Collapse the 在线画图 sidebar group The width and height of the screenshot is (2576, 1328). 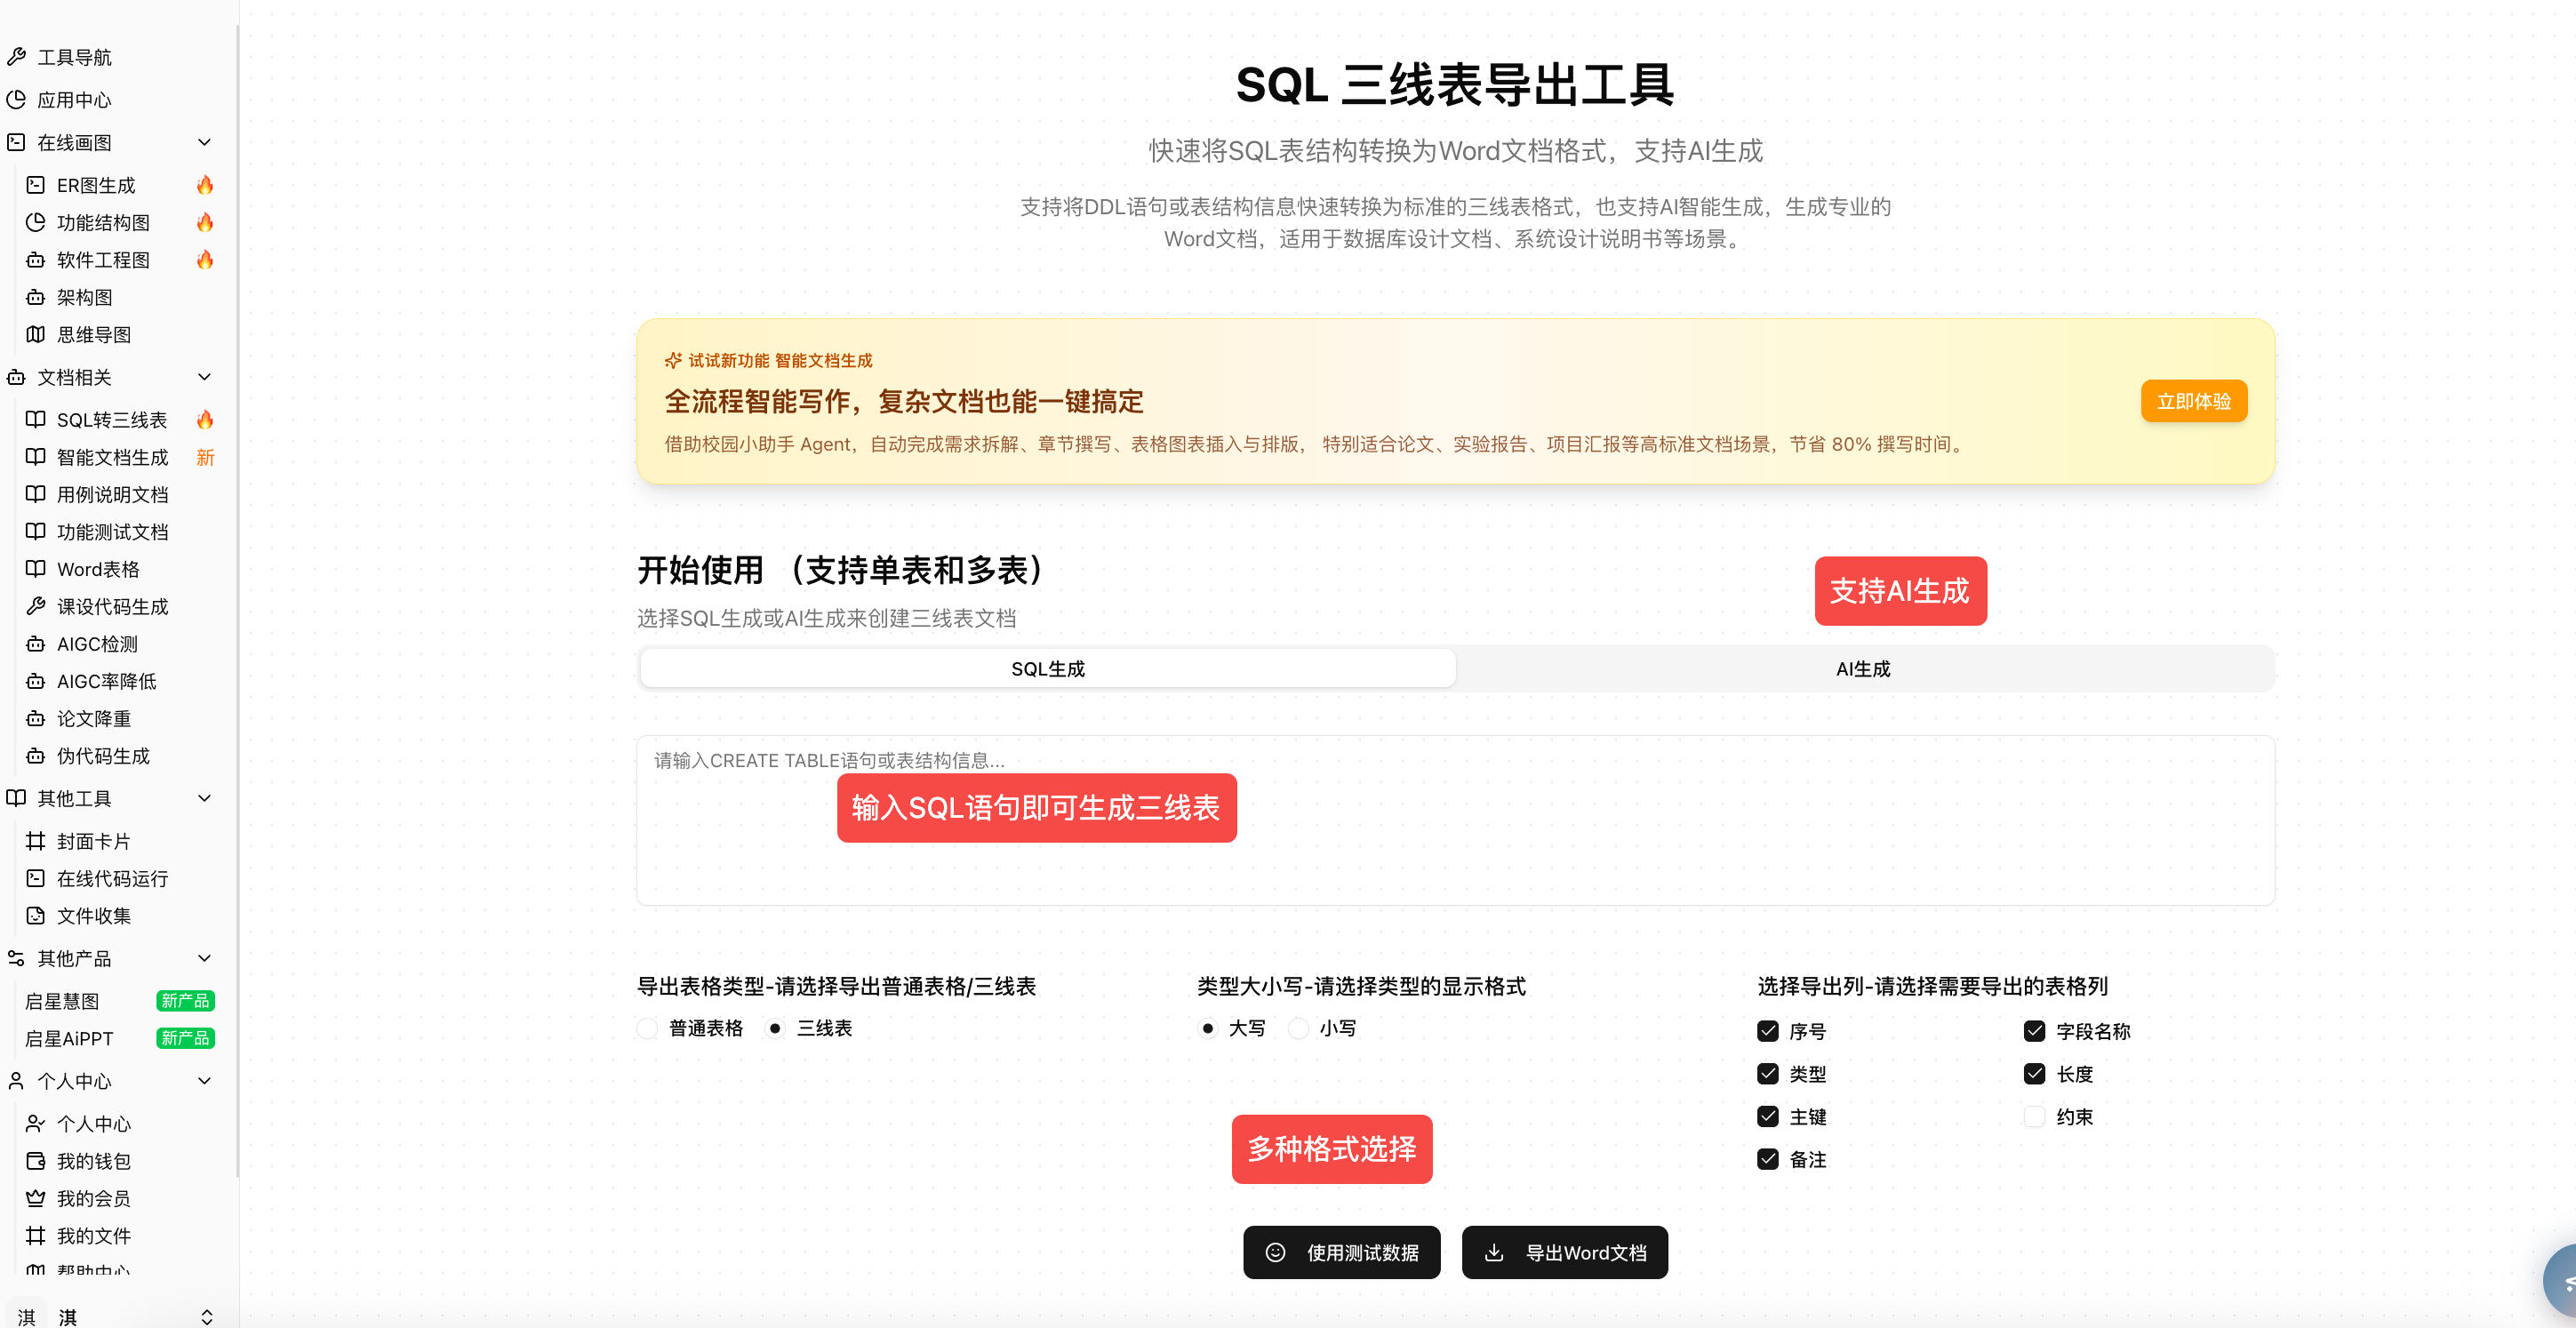click(204, 142)
